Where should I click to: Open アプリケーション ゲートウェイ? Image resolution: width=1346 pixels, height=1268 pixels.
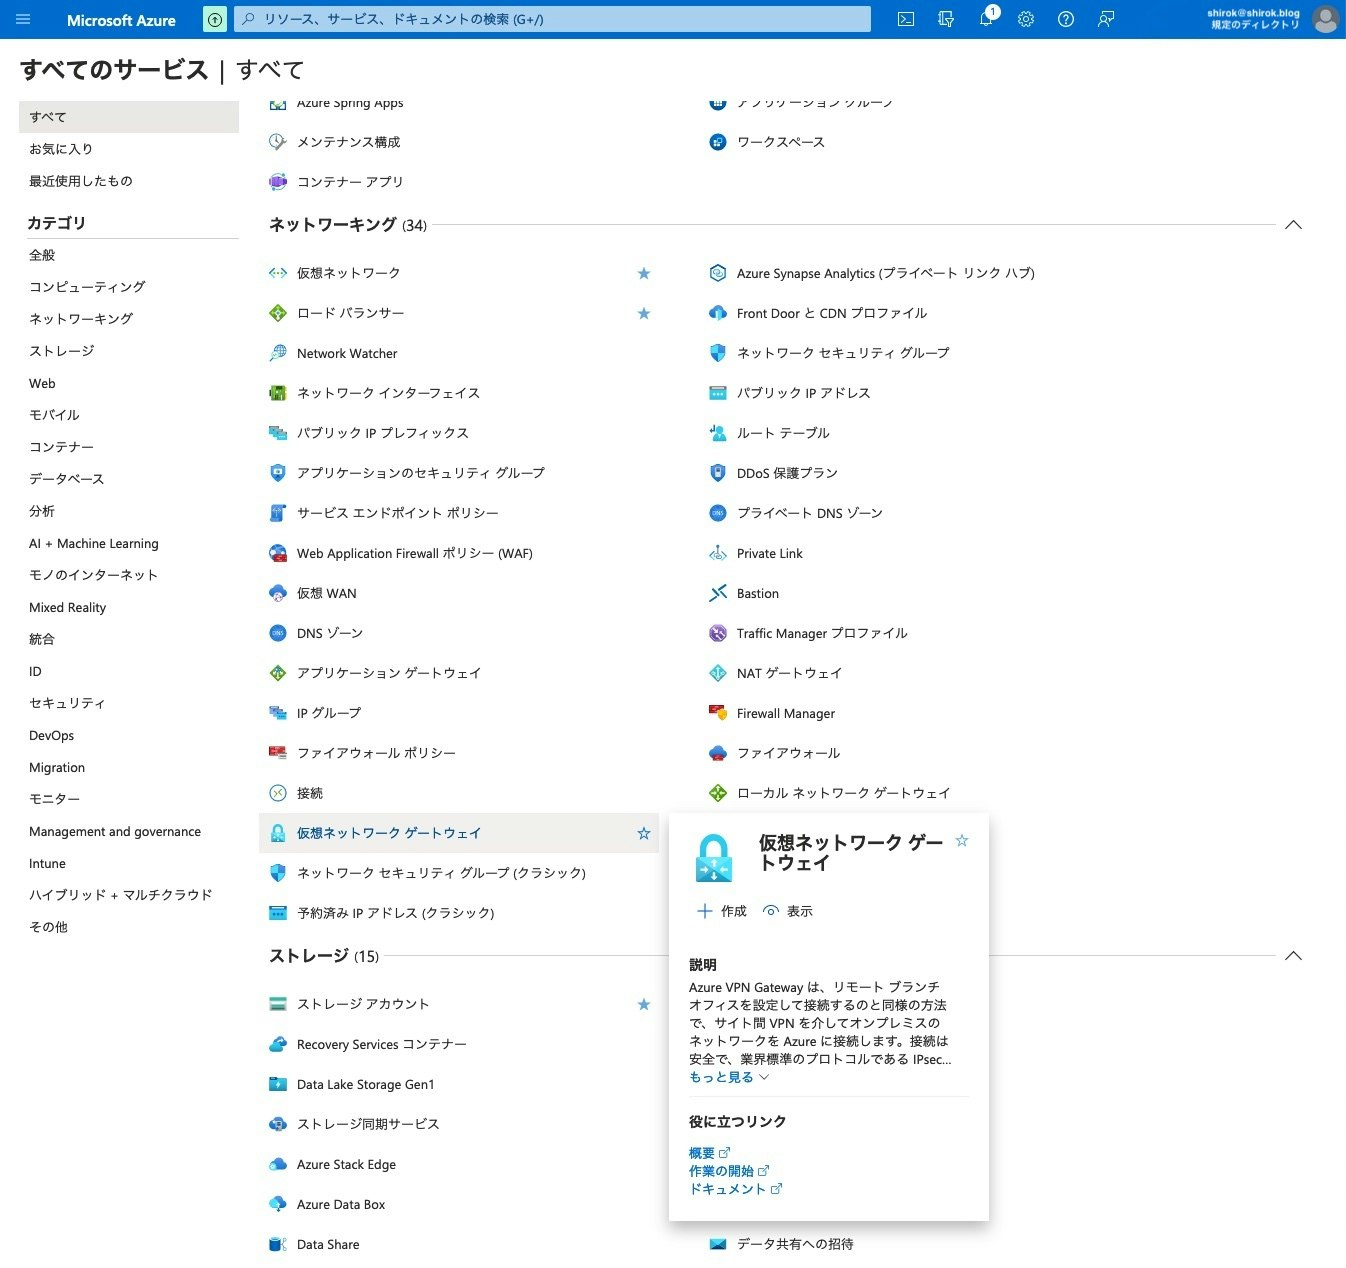[389, 673]
